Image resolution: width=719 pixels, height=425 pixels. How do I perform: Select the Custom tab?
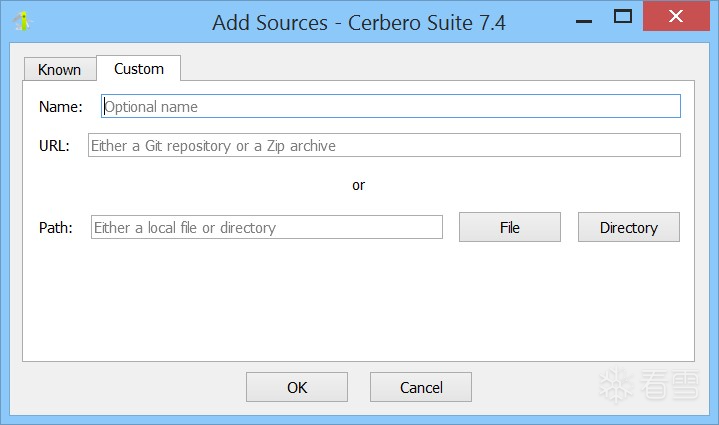138,68
